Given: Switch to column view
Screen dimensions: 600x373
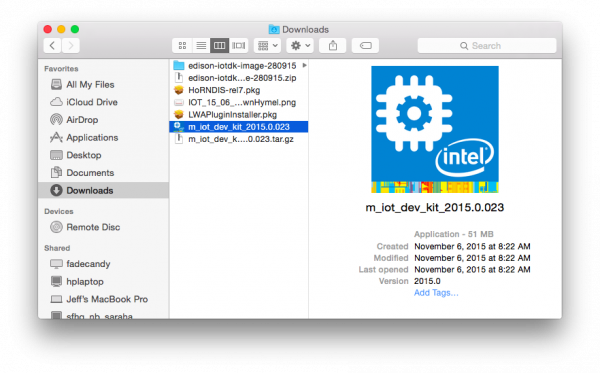Looking at the screenshot, I should pyautogui.click(x=220, y=46).
